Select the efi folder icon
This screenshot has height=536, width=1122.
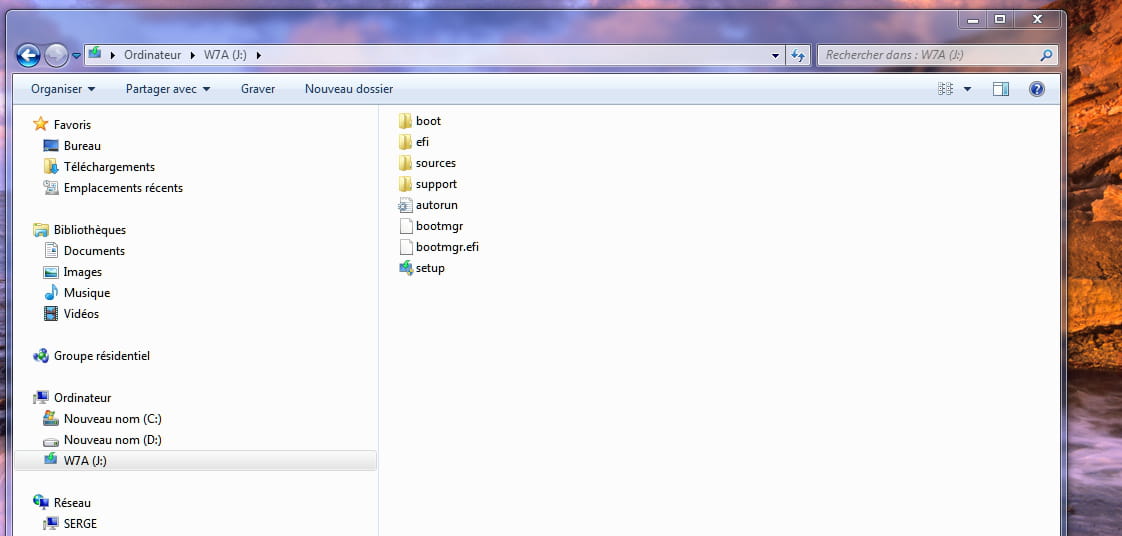tap(406, 142)
